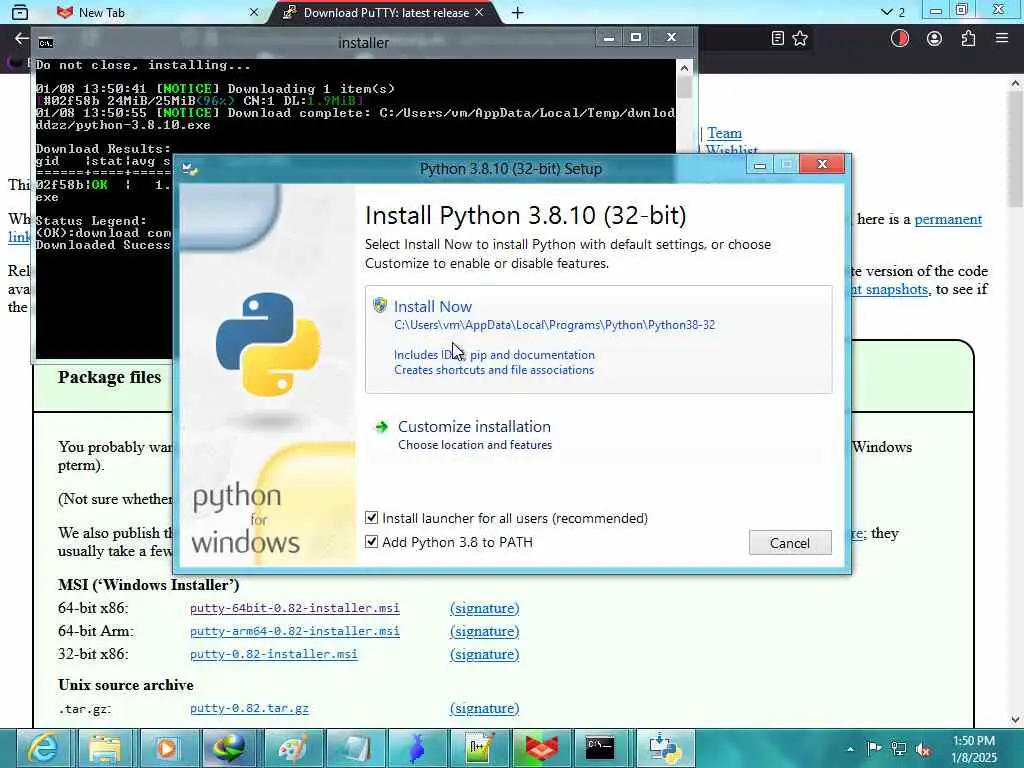Maximize the installer console window
The width and height of the screenshot is (1024, 768).
pos(635,37)
